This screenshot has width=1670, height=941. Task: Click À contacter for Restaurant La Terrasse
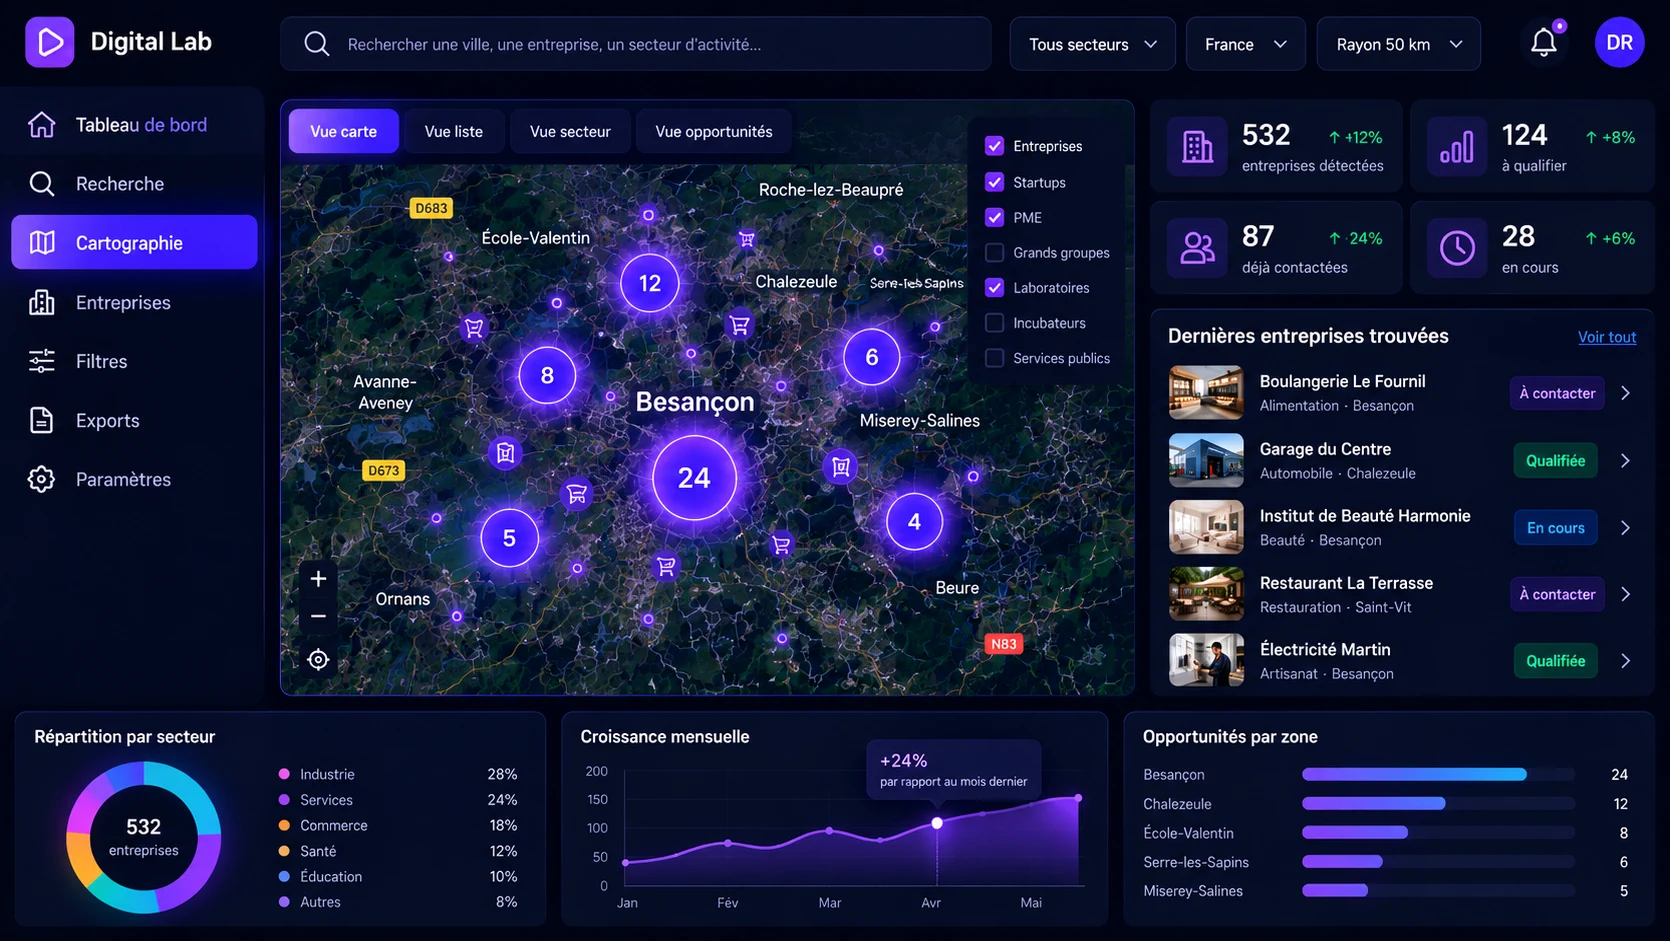coord(1557,594)
